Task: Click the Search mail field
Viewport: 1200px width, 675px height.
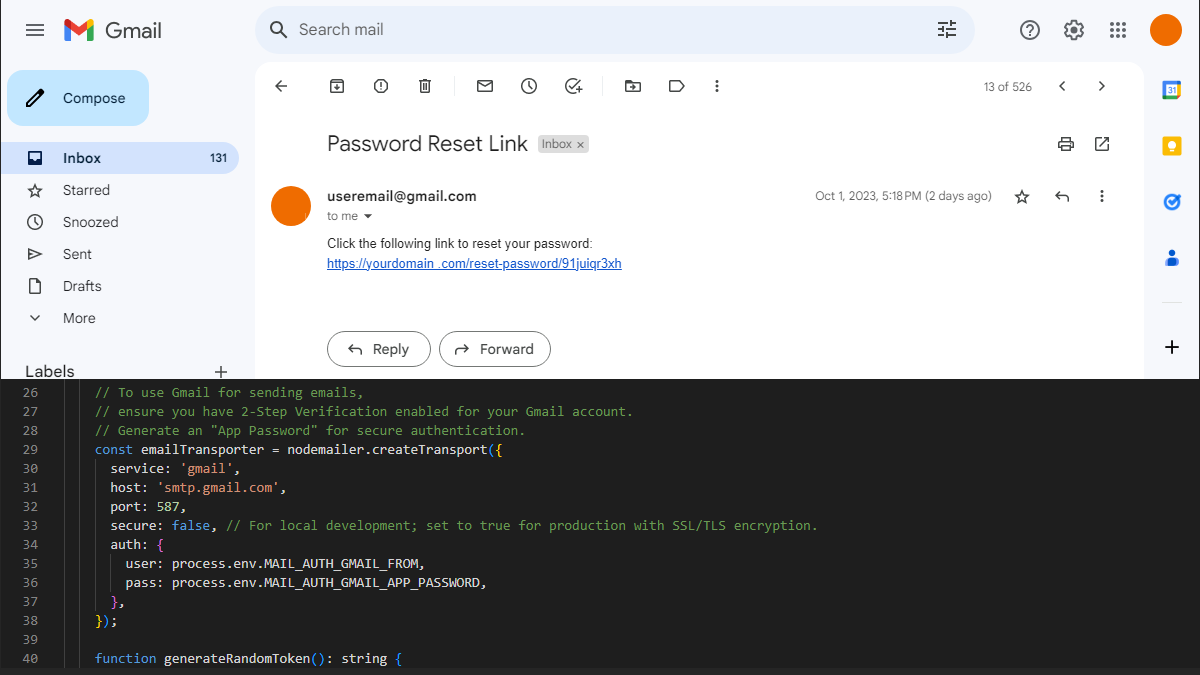Action: coord(600,30)
